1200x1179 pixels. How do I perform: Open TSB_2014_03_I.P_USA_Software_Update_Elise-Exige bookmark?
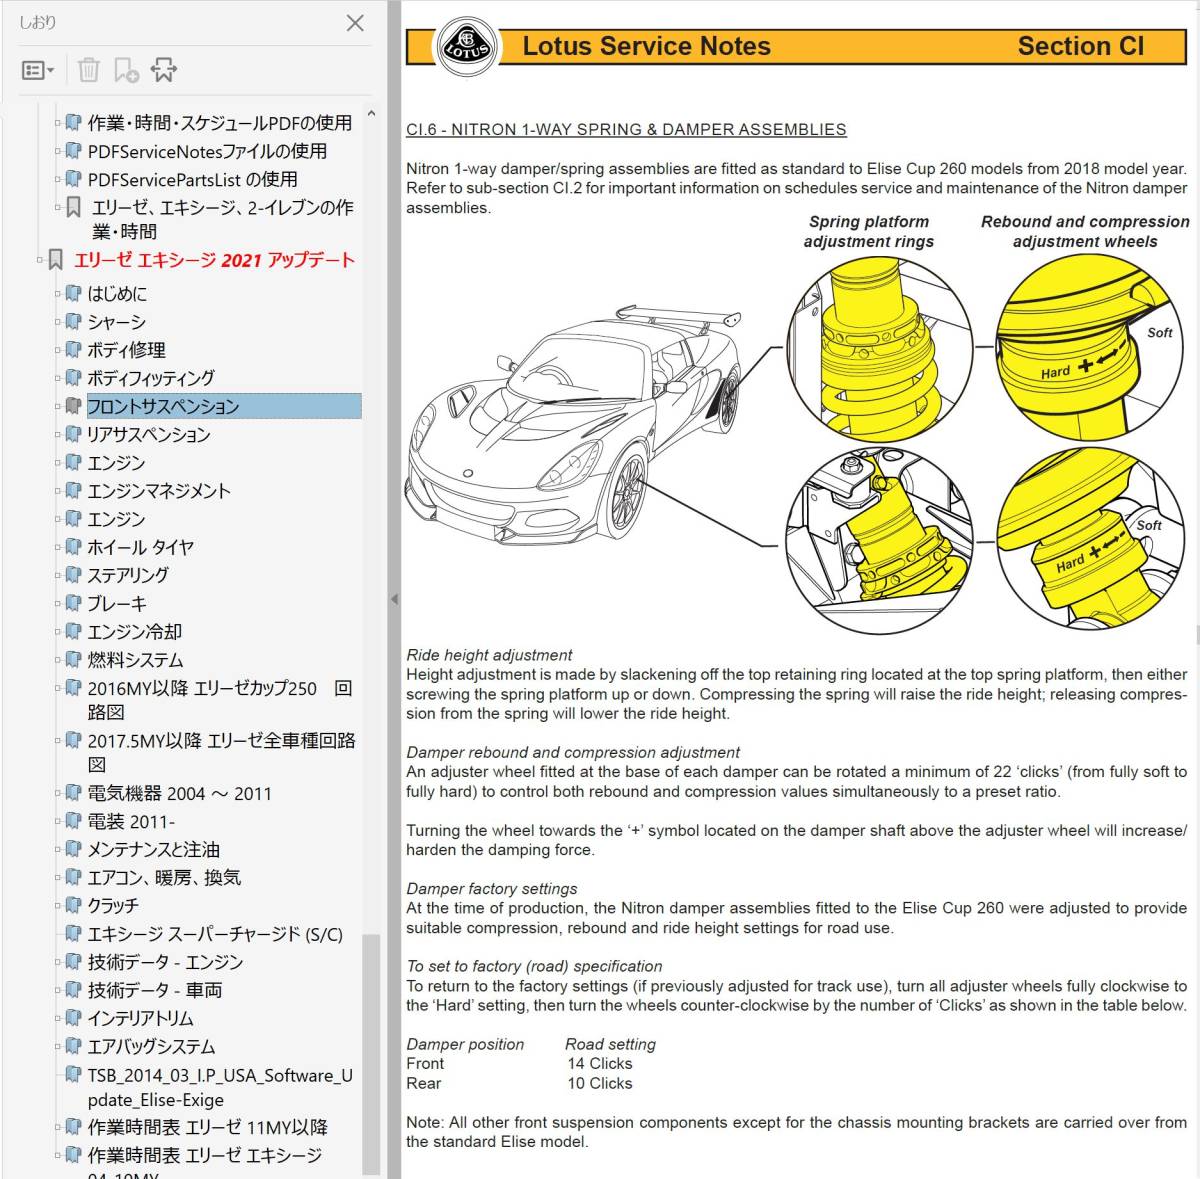click(x=220, y=1087)
